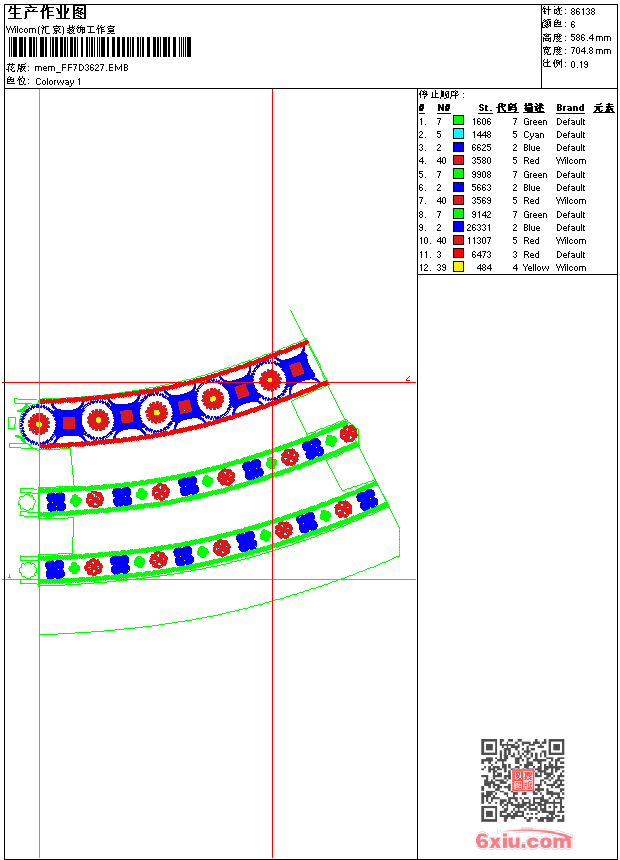620x860 pixels.
Task: Pick the blue swatch in stop row 3
Action: 458,147
